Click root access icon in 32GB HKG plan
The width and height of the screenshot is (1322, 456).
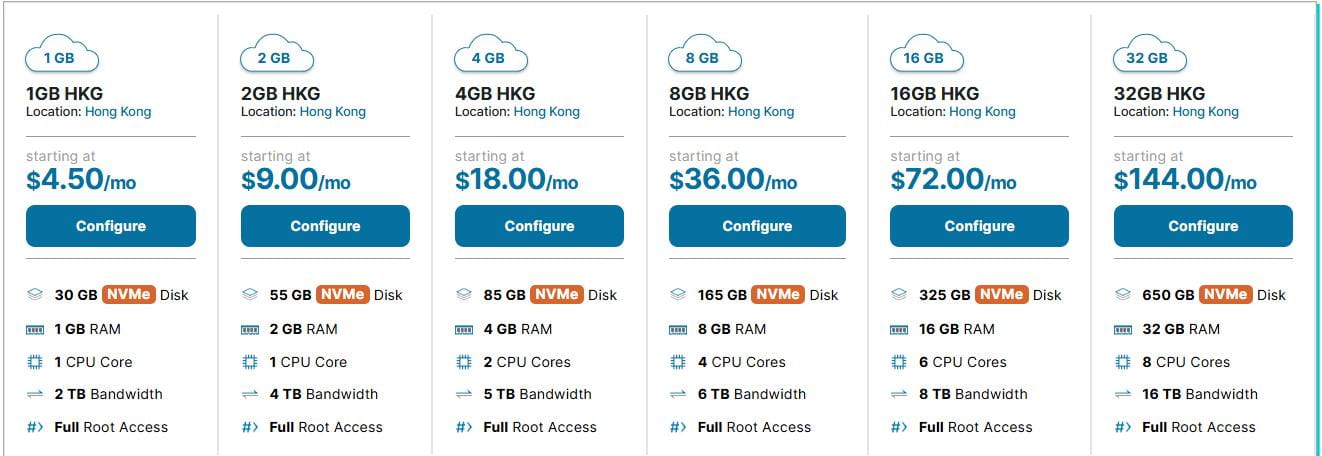coord(1122,427)
